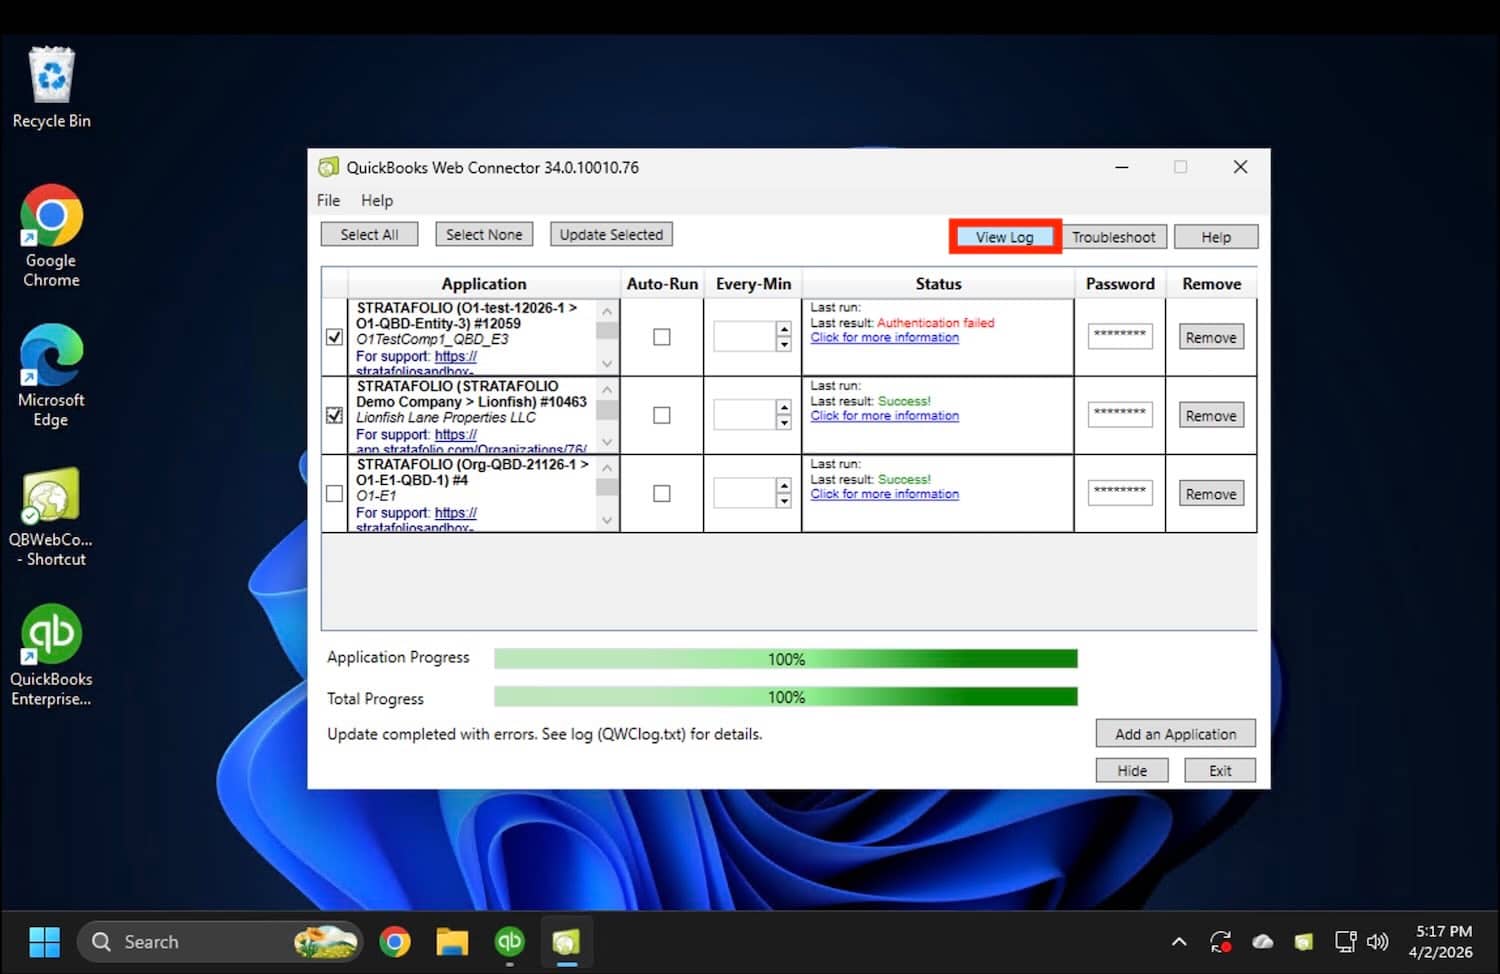The image size is (1500, 974).
Task: Increase Every-Min value for first application
Action: click(x=784, y=329)
